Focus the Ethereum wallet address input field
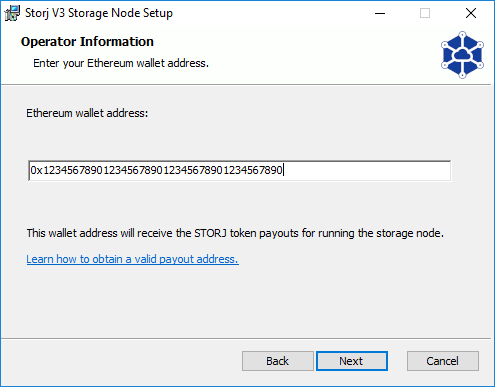Viewport: 495px width, 387px height. (x=240, y=171)
